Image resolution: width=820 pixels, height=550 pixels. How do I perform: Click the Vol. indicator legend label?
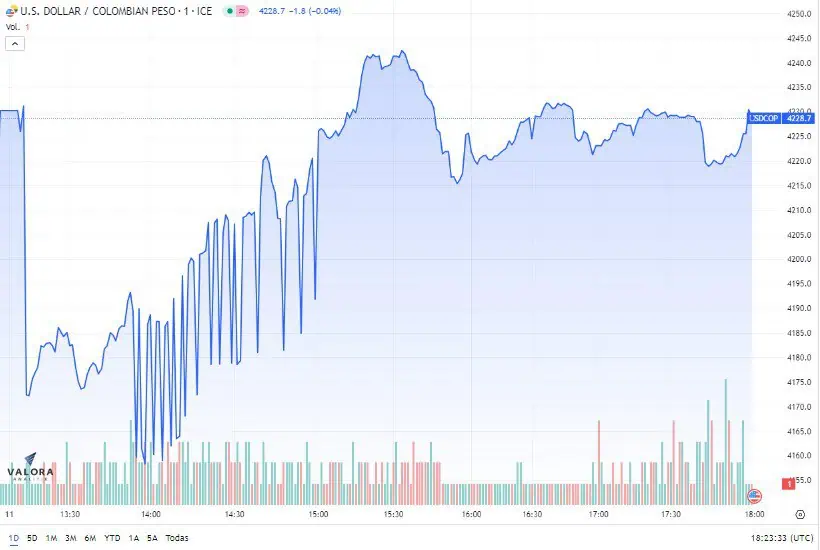(x=13, y=27)
